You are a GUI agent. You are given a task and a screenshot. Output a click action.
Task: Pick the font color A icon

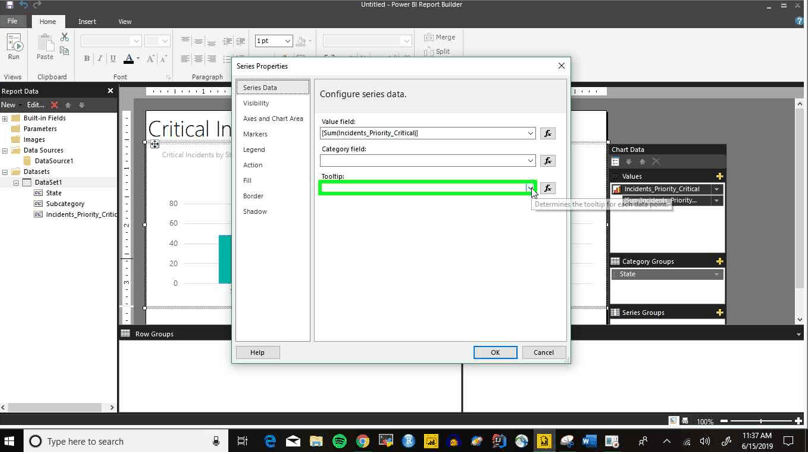[x=129, y=58]
